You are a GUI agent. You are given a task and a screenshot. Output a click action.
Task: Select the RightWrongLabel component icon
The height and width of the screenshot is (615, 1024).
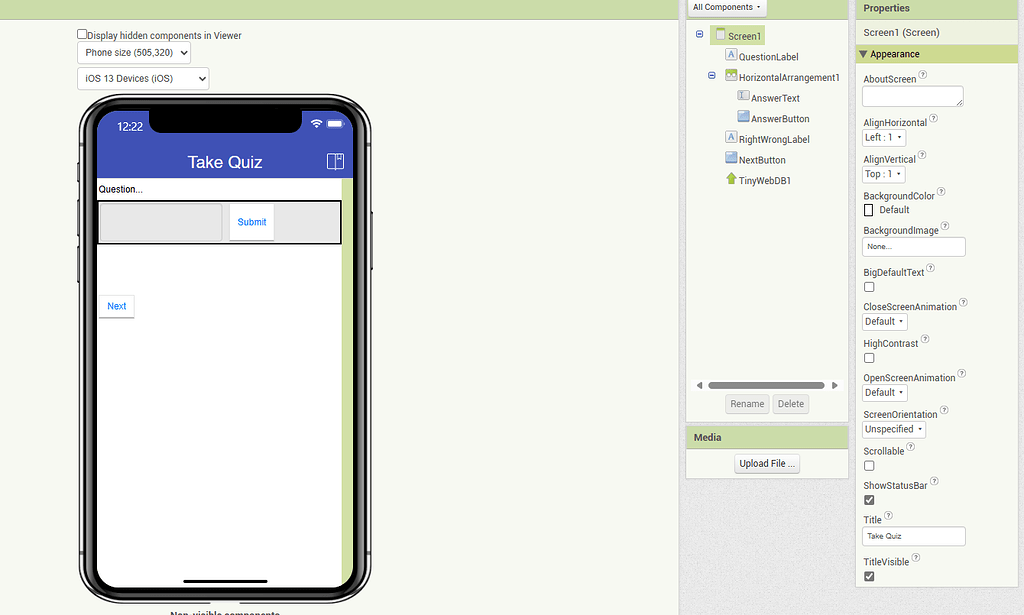731,138
